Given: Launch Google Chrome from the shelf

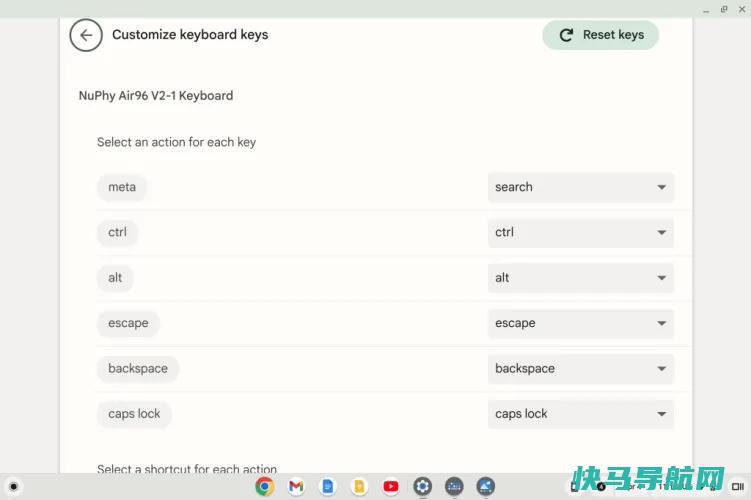Looking at the screenshot, I should click(x=265, y=487).
